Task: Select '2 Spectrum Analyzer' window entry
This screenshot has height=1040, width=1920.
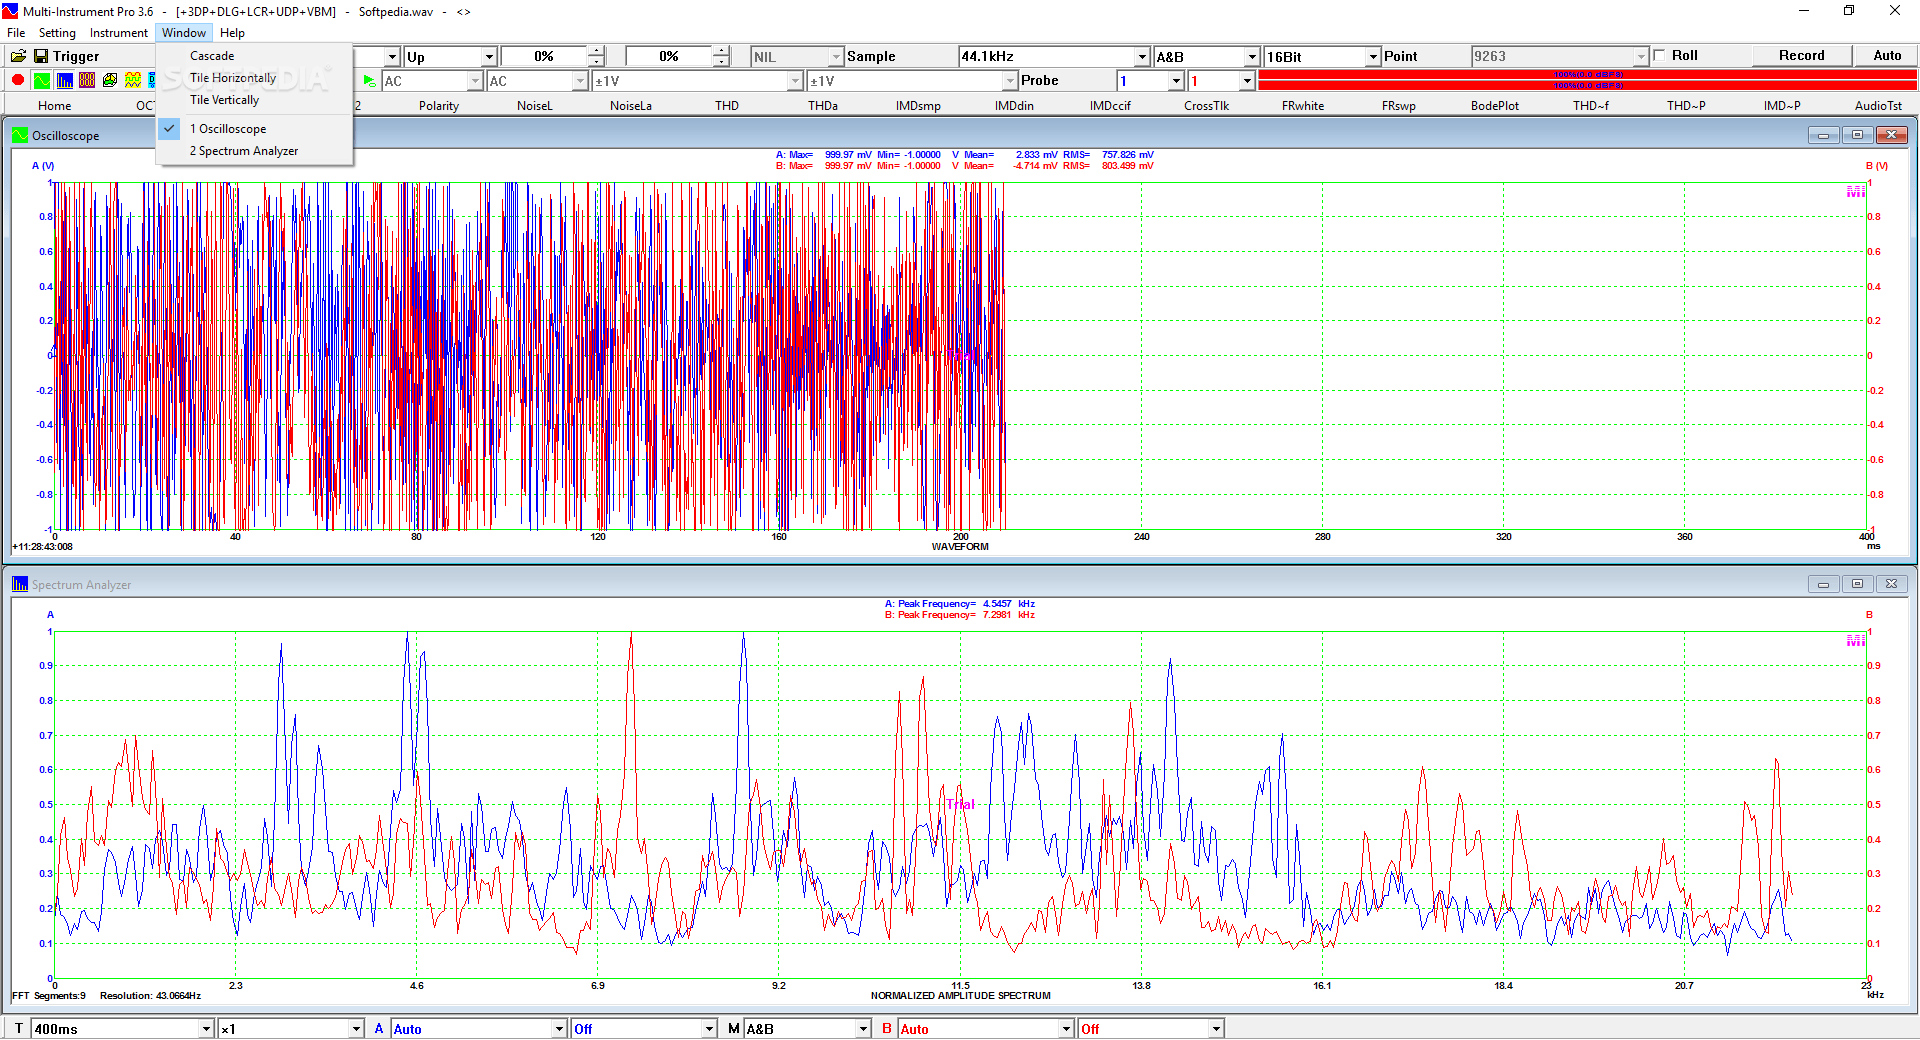Action: 243,150
